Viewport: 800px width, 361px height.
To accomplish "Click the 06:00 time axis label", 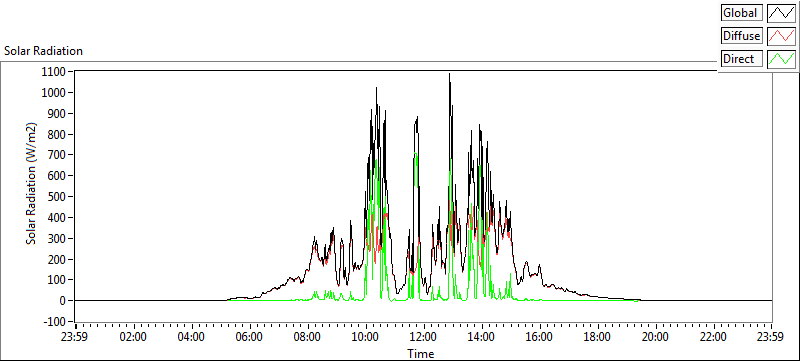I will click(x=250, y=337).
